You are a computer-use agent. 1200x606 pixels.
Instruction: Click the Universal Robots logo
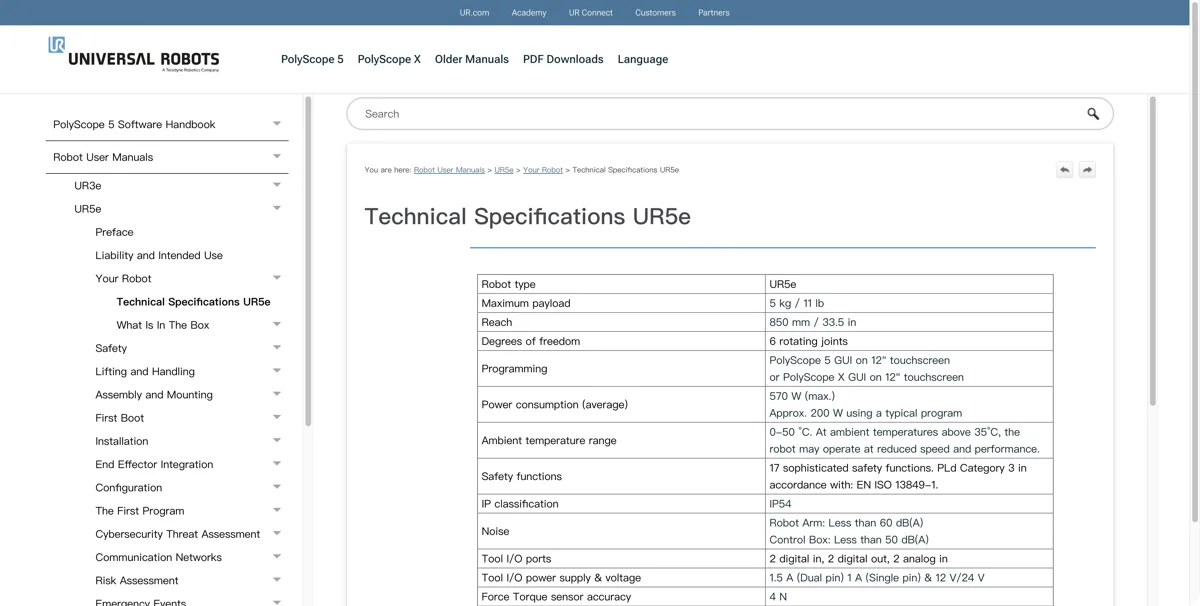(134, 55)
